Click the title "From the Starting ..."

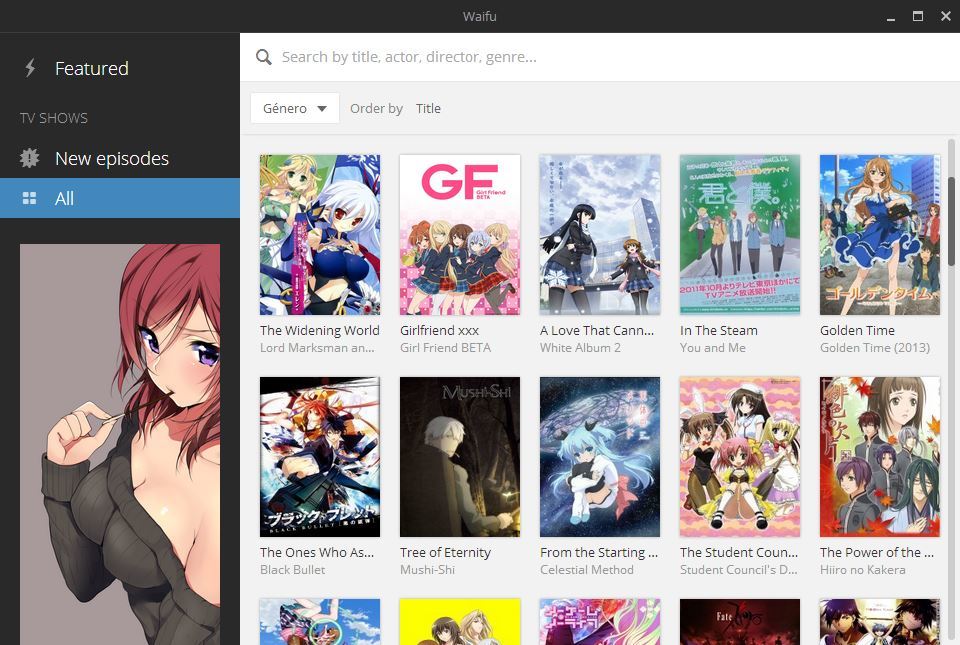tap(599, 553)
